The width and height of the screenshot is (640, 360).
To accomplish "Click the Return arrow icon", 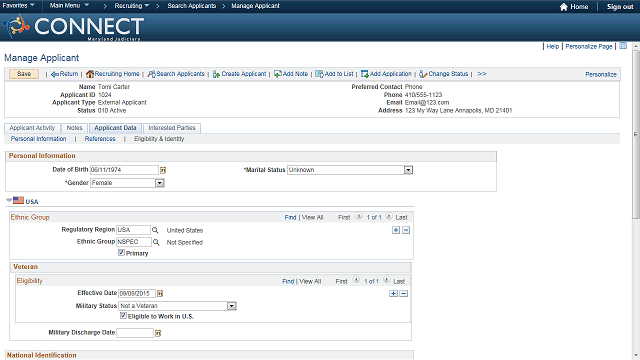I will [55, 74].
